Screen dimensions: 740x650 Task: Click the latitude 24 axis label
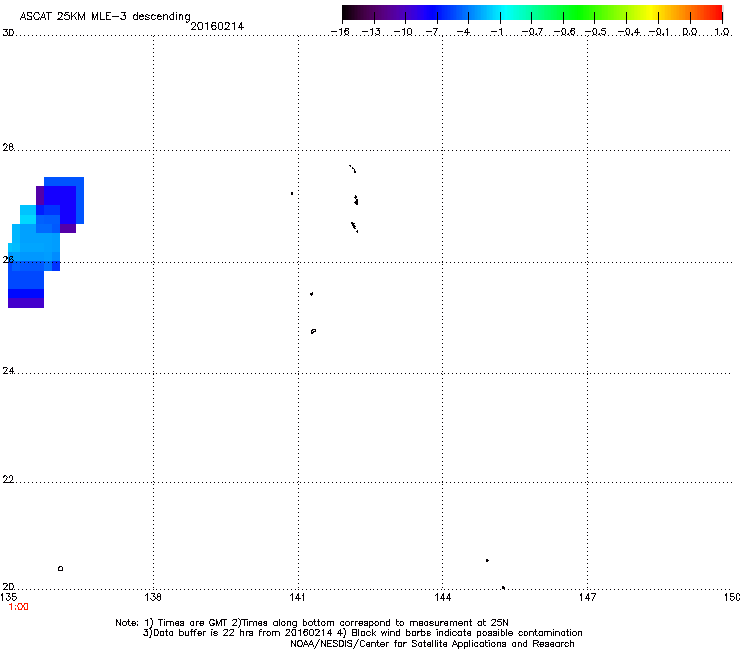pos(8,371)
